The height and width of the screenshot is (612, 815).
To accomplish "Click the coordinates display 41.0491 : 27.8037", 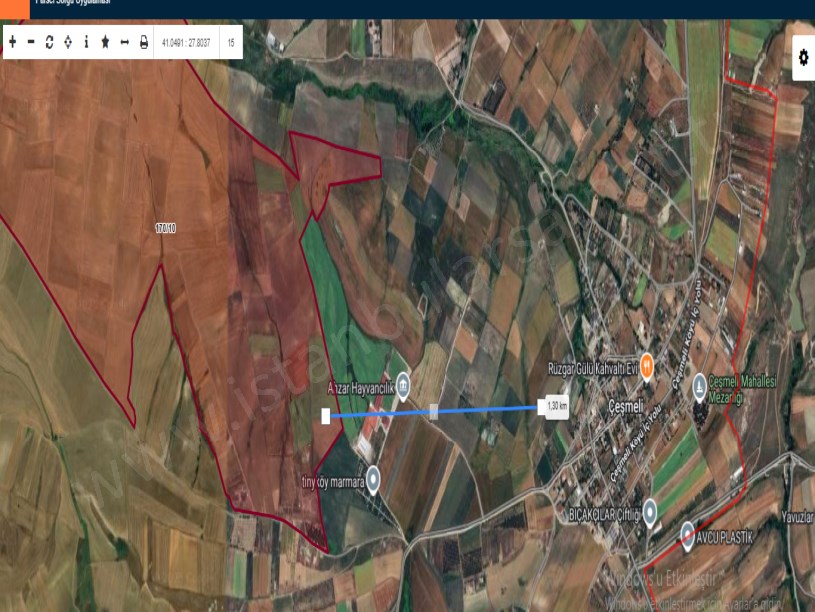I will tap(187, 43).
